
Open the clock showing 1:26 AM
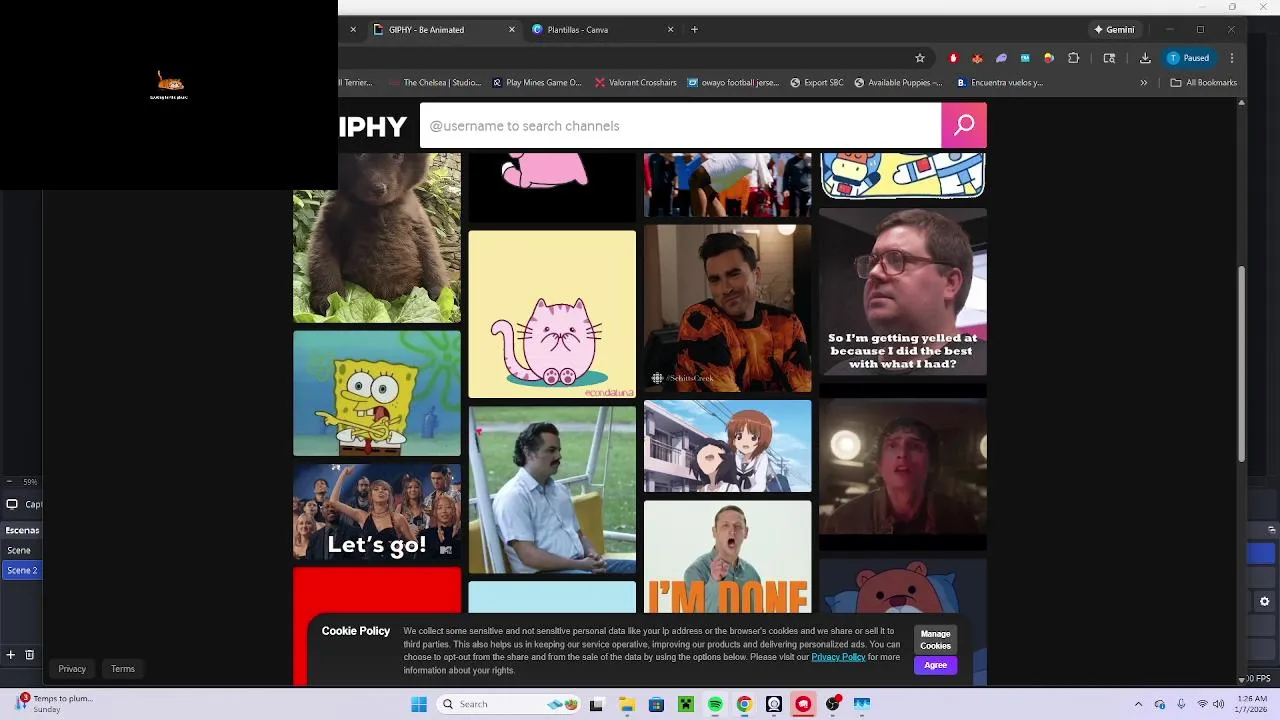(1253, 704)
